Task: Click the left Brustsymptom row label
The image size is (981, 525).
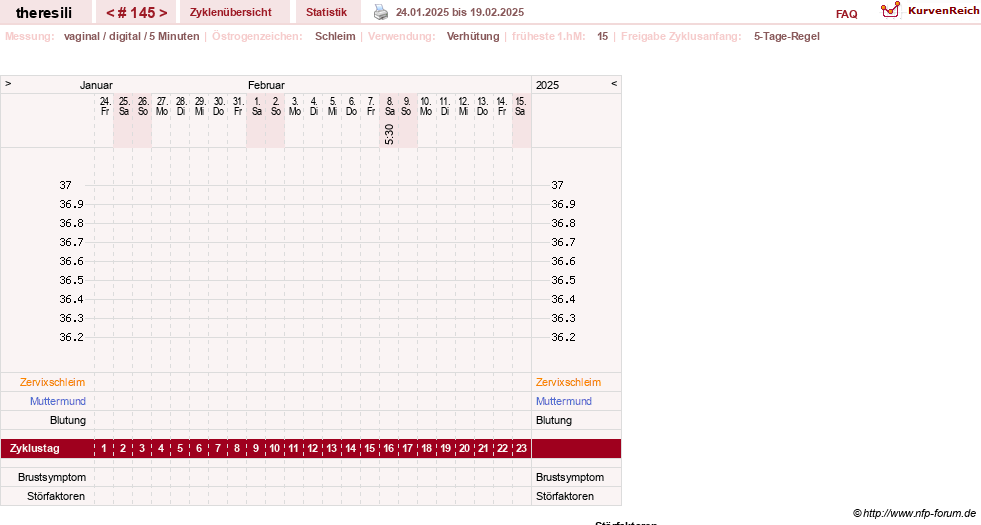Action: 52,477
